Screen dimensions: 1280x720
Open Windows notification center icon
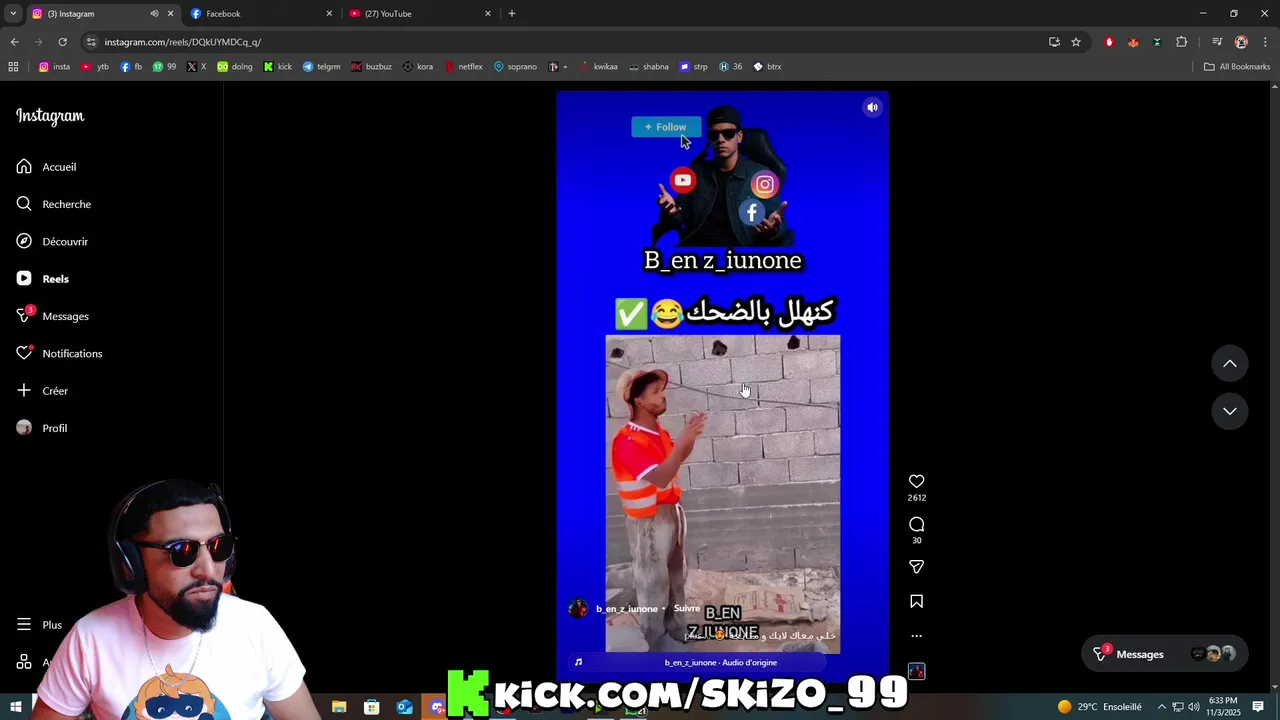(x=1258, y=706)
